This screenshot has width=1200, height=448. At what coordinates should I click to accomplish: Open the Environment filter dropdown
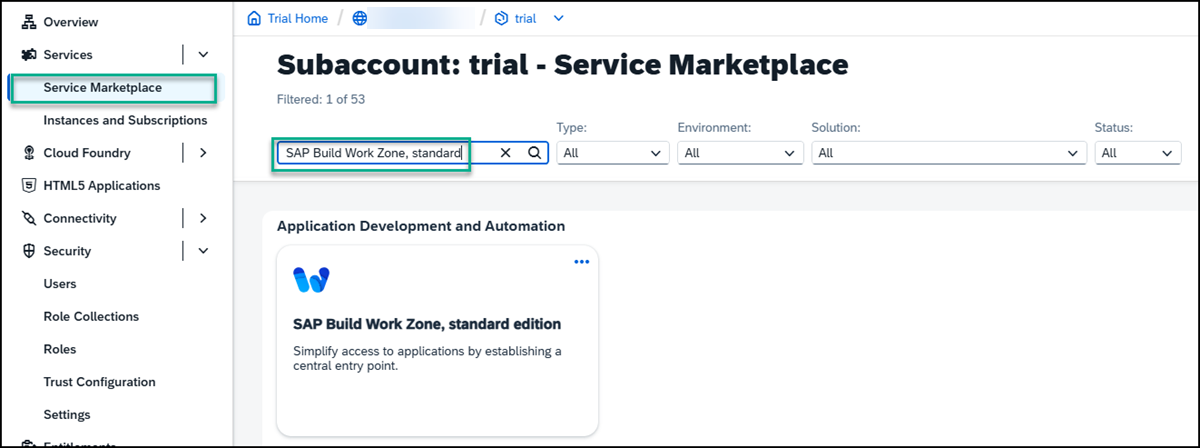pos(741,153)
